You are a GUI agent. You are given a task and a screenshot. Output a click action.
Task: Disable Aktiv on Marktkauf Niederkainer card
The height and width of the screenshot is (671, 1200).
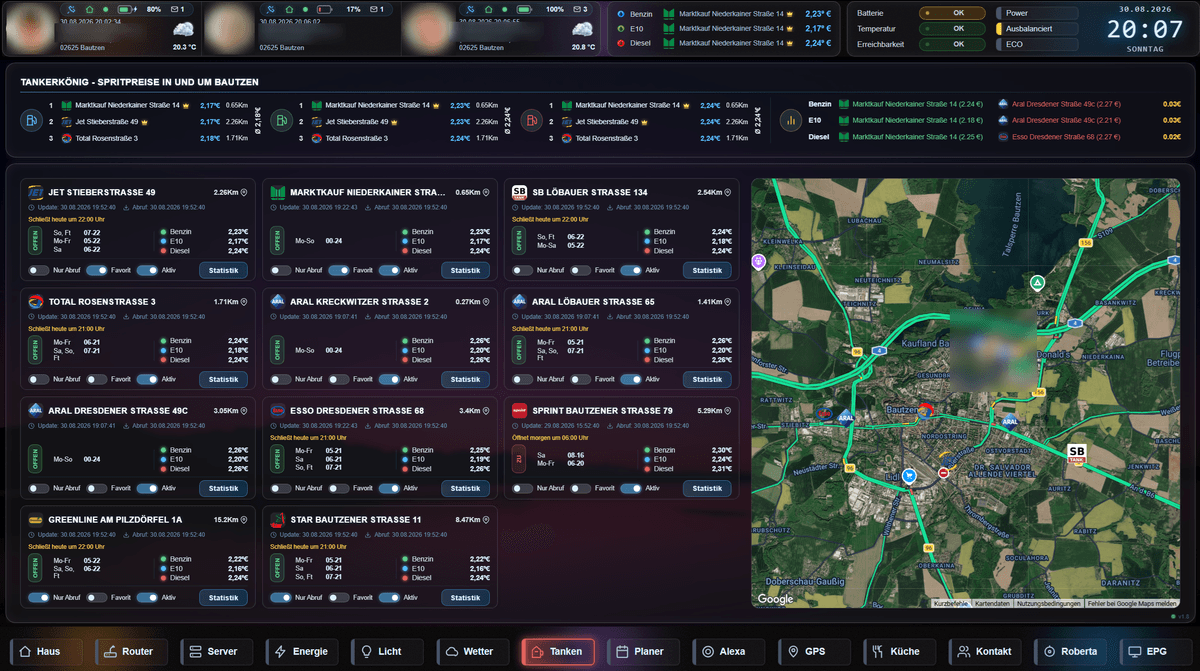click(390, 270)
